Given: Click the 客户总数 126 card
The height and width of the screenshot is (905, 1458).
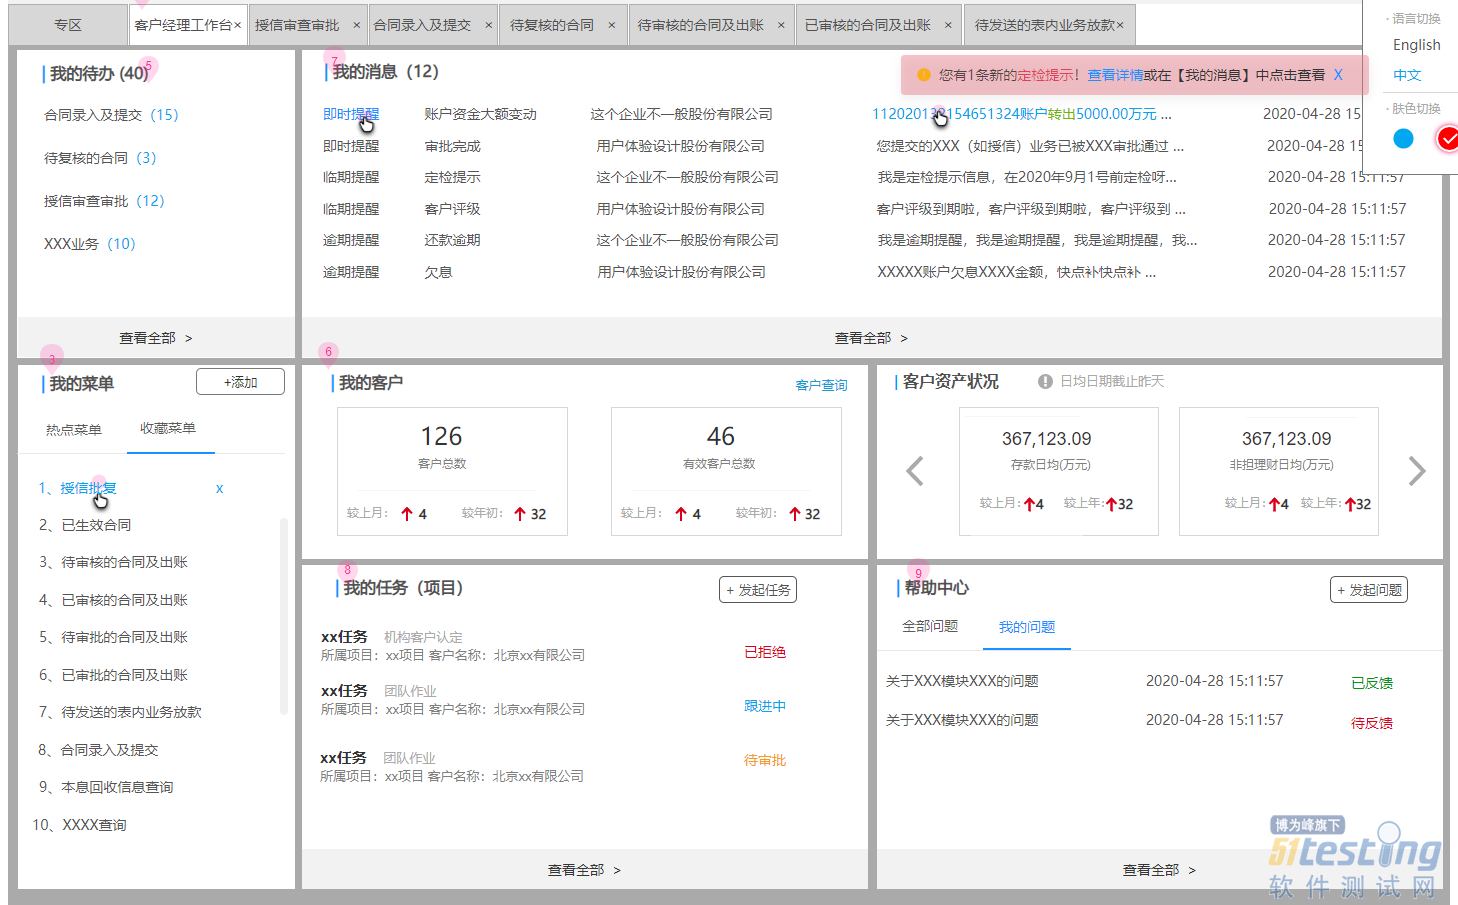Looking at the screenshot, I should (x=452, y=471).
